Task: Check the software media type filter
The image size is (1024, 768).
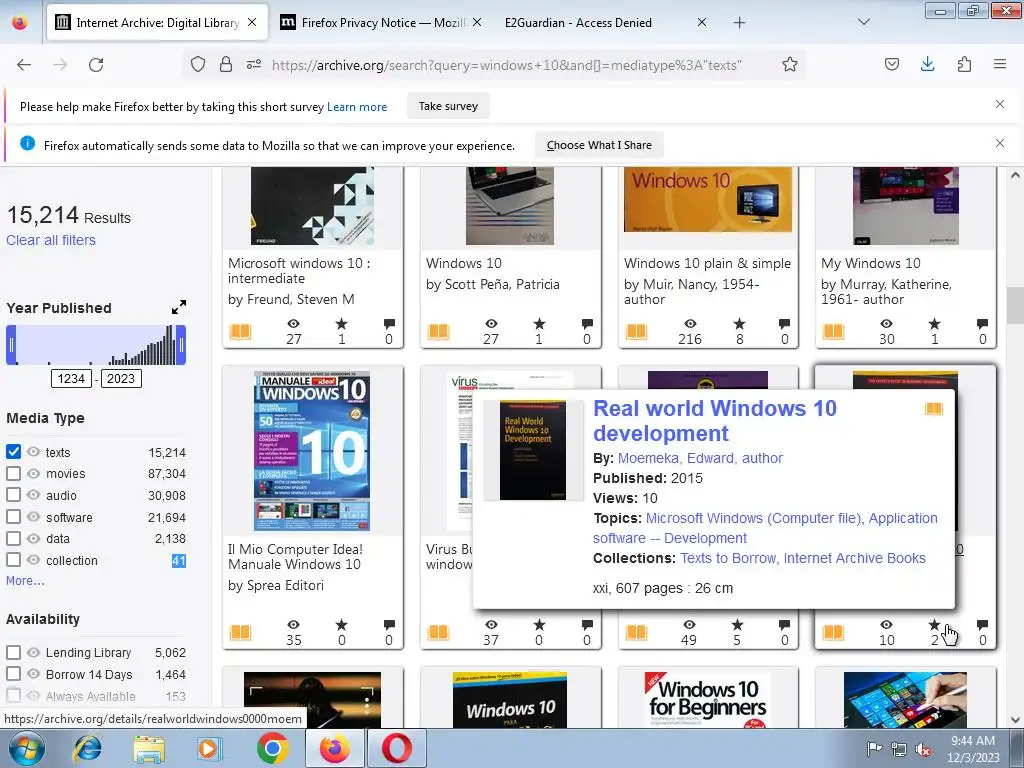Action: click(14, 517)
